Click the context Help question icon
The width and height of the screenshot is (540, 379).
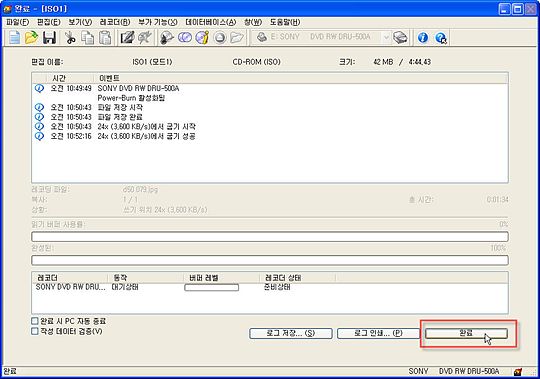tap(441, 38)
